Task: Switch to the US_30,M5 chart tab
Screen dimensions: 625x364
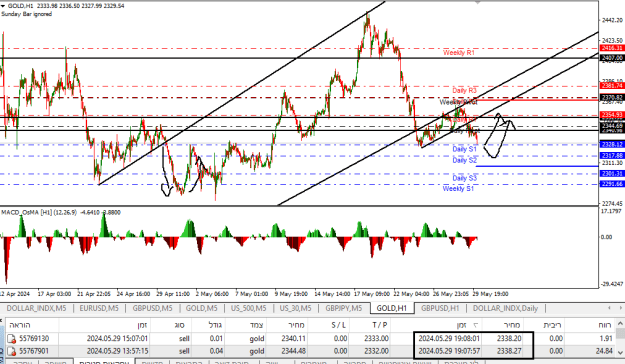Action: point(295,308)
